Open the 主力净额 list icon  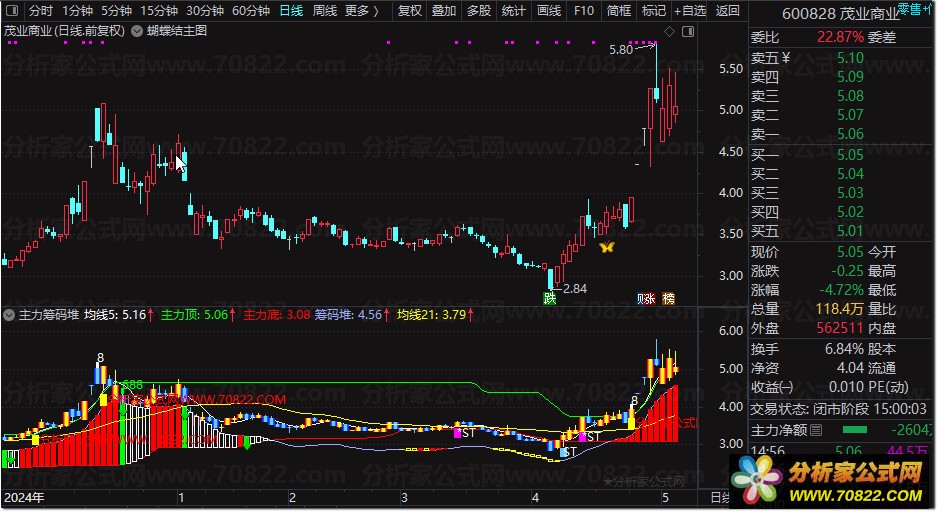pos(816,430)
